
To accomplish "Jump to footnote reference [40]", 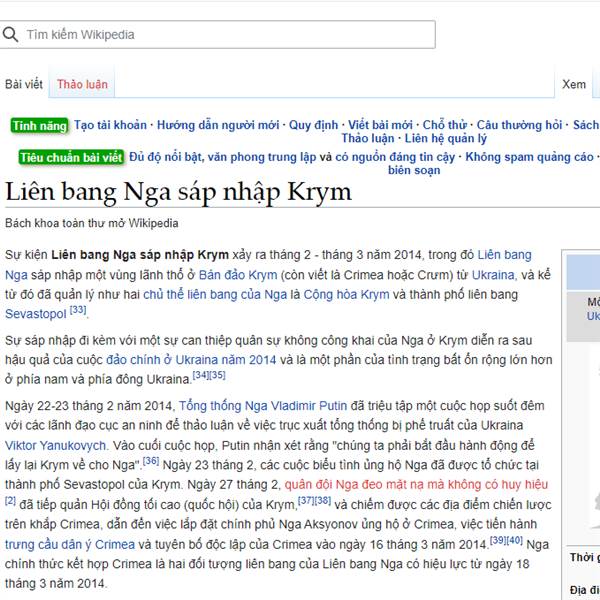I will coord(515,540).
